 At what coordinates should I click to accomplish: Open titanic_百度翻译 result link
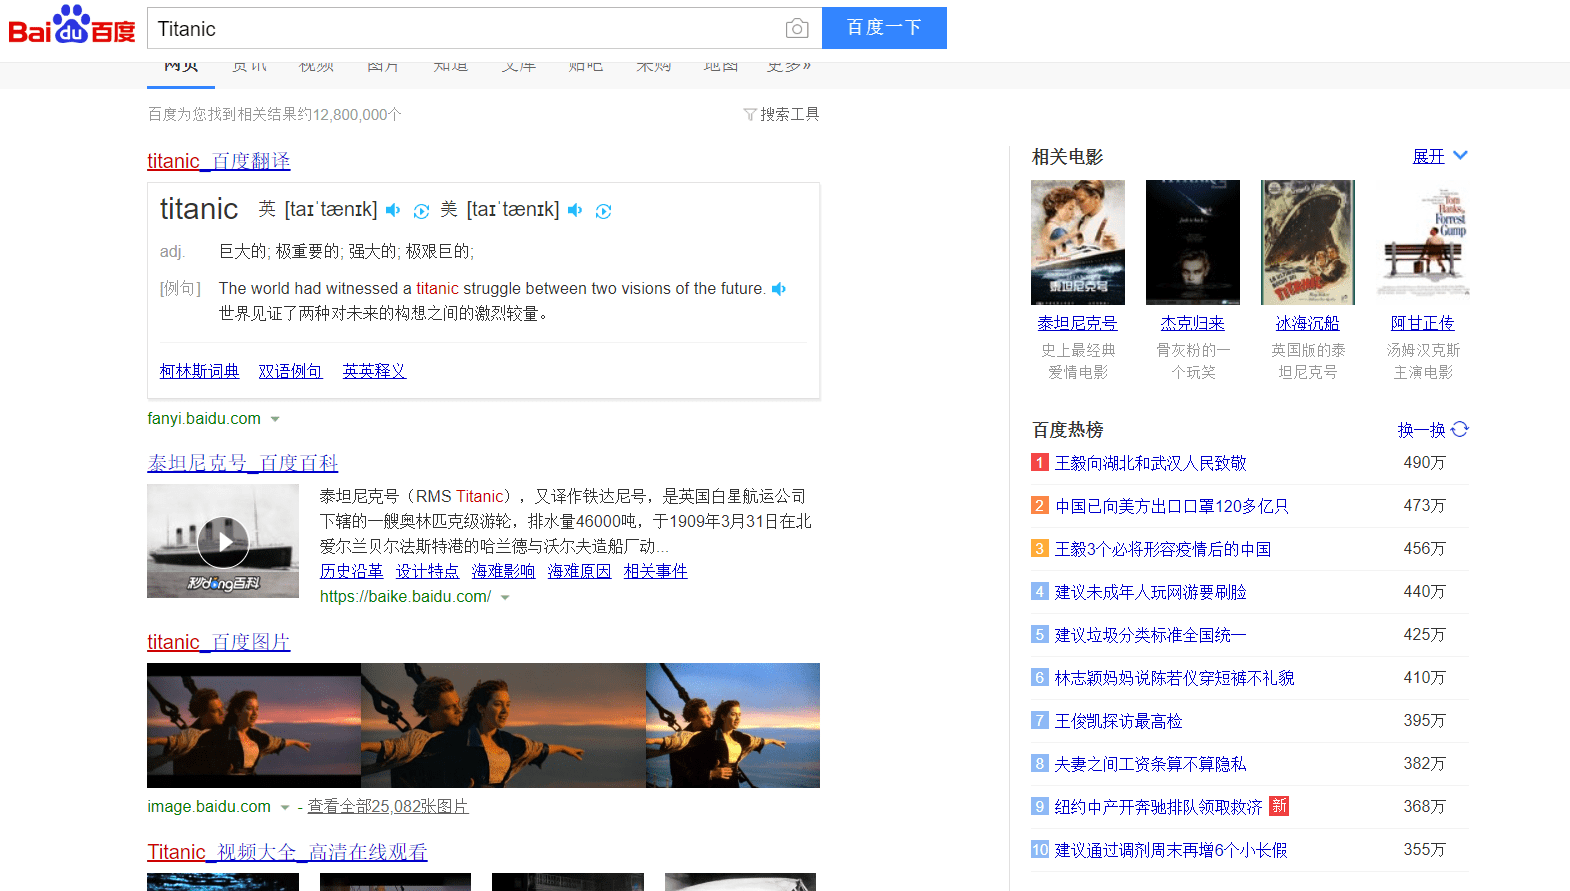[x=219, y=161]
